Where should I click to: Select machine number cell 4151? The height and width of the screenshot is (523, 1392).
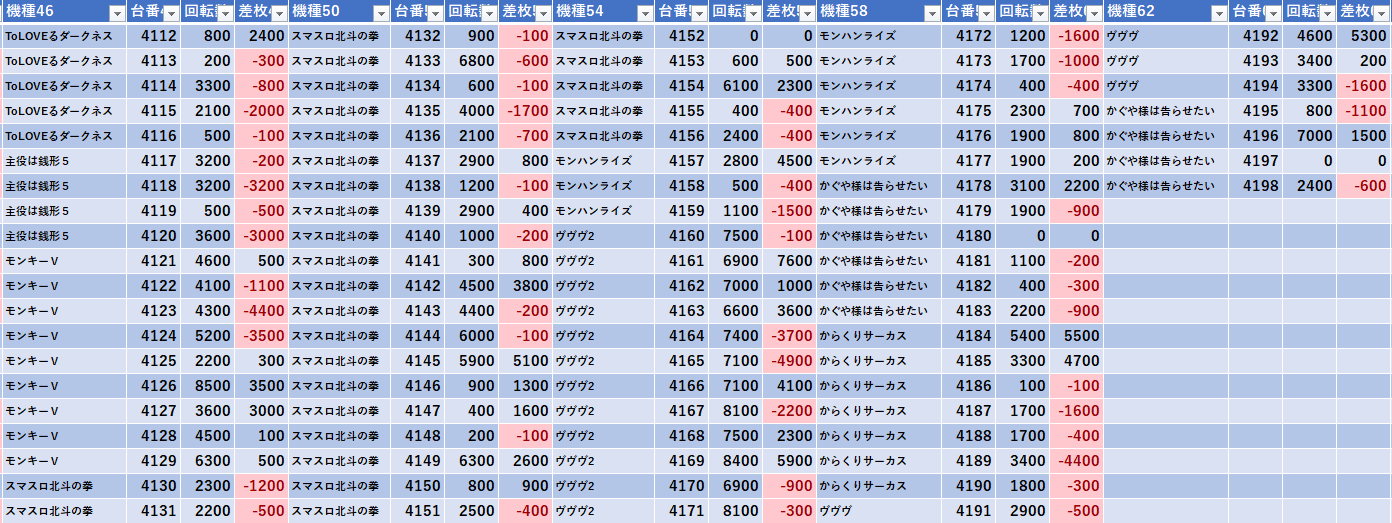point(418,511)
